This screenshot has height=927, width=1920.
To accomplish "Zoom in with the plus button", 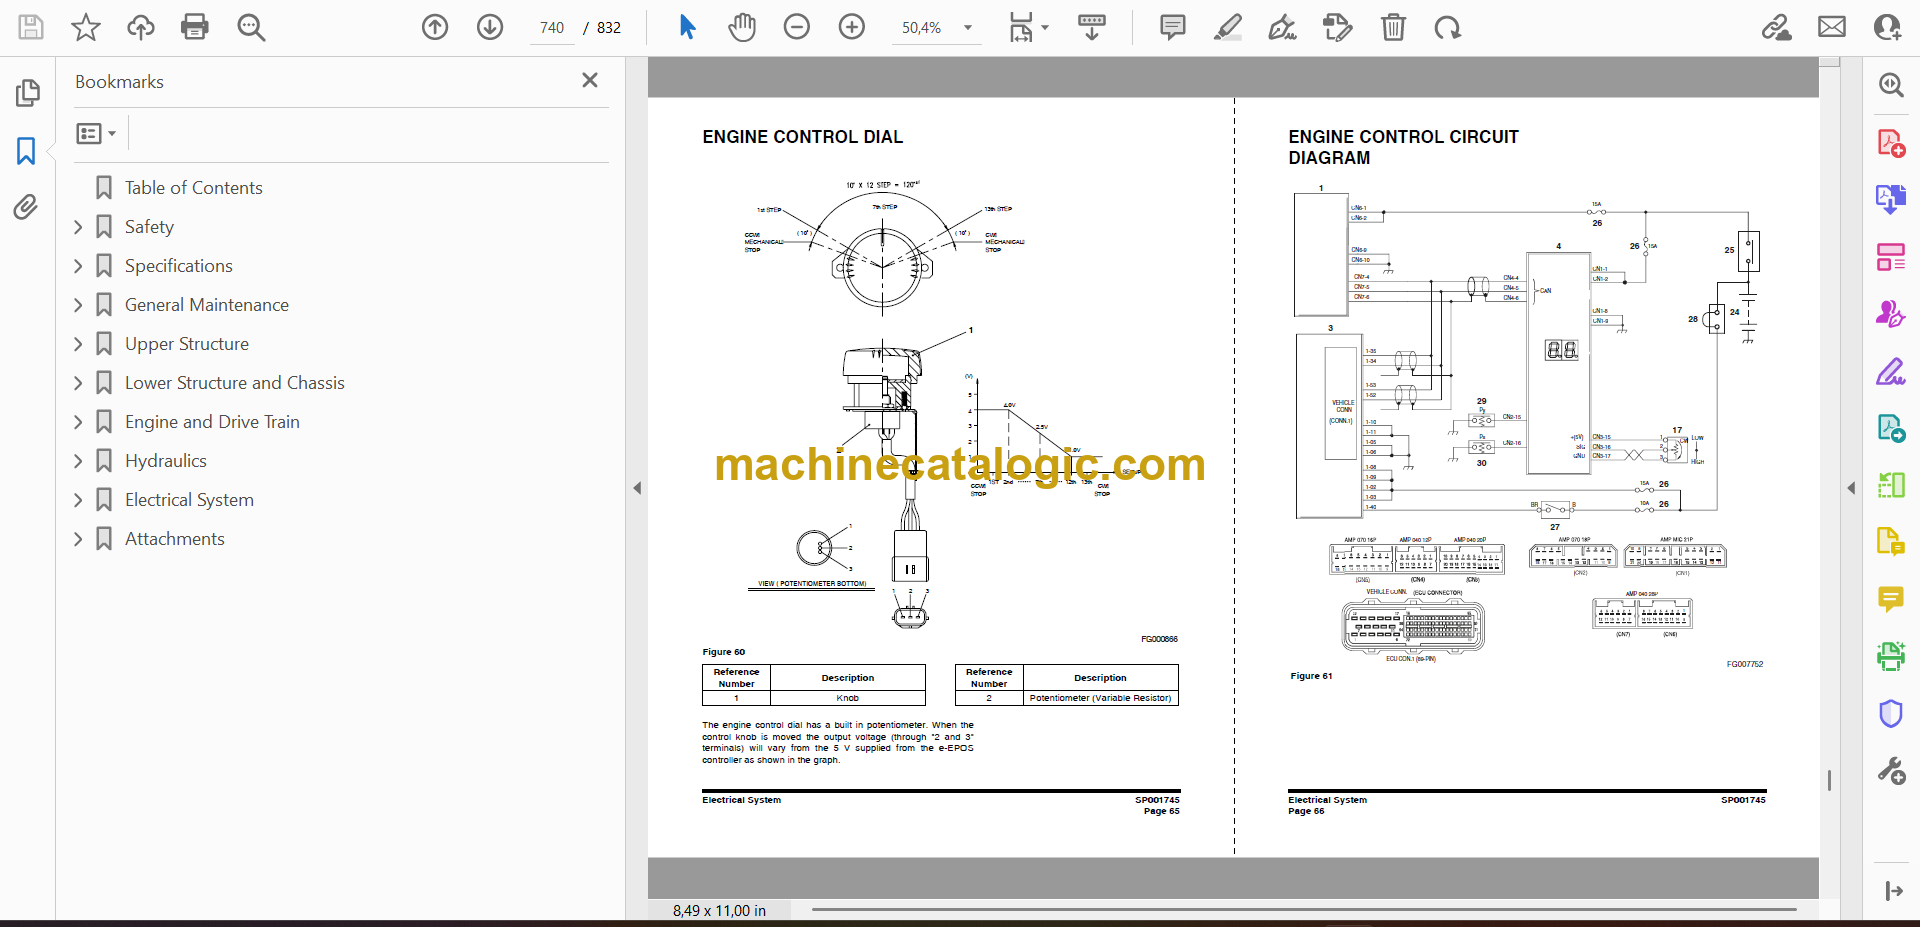I will [852, 27].
